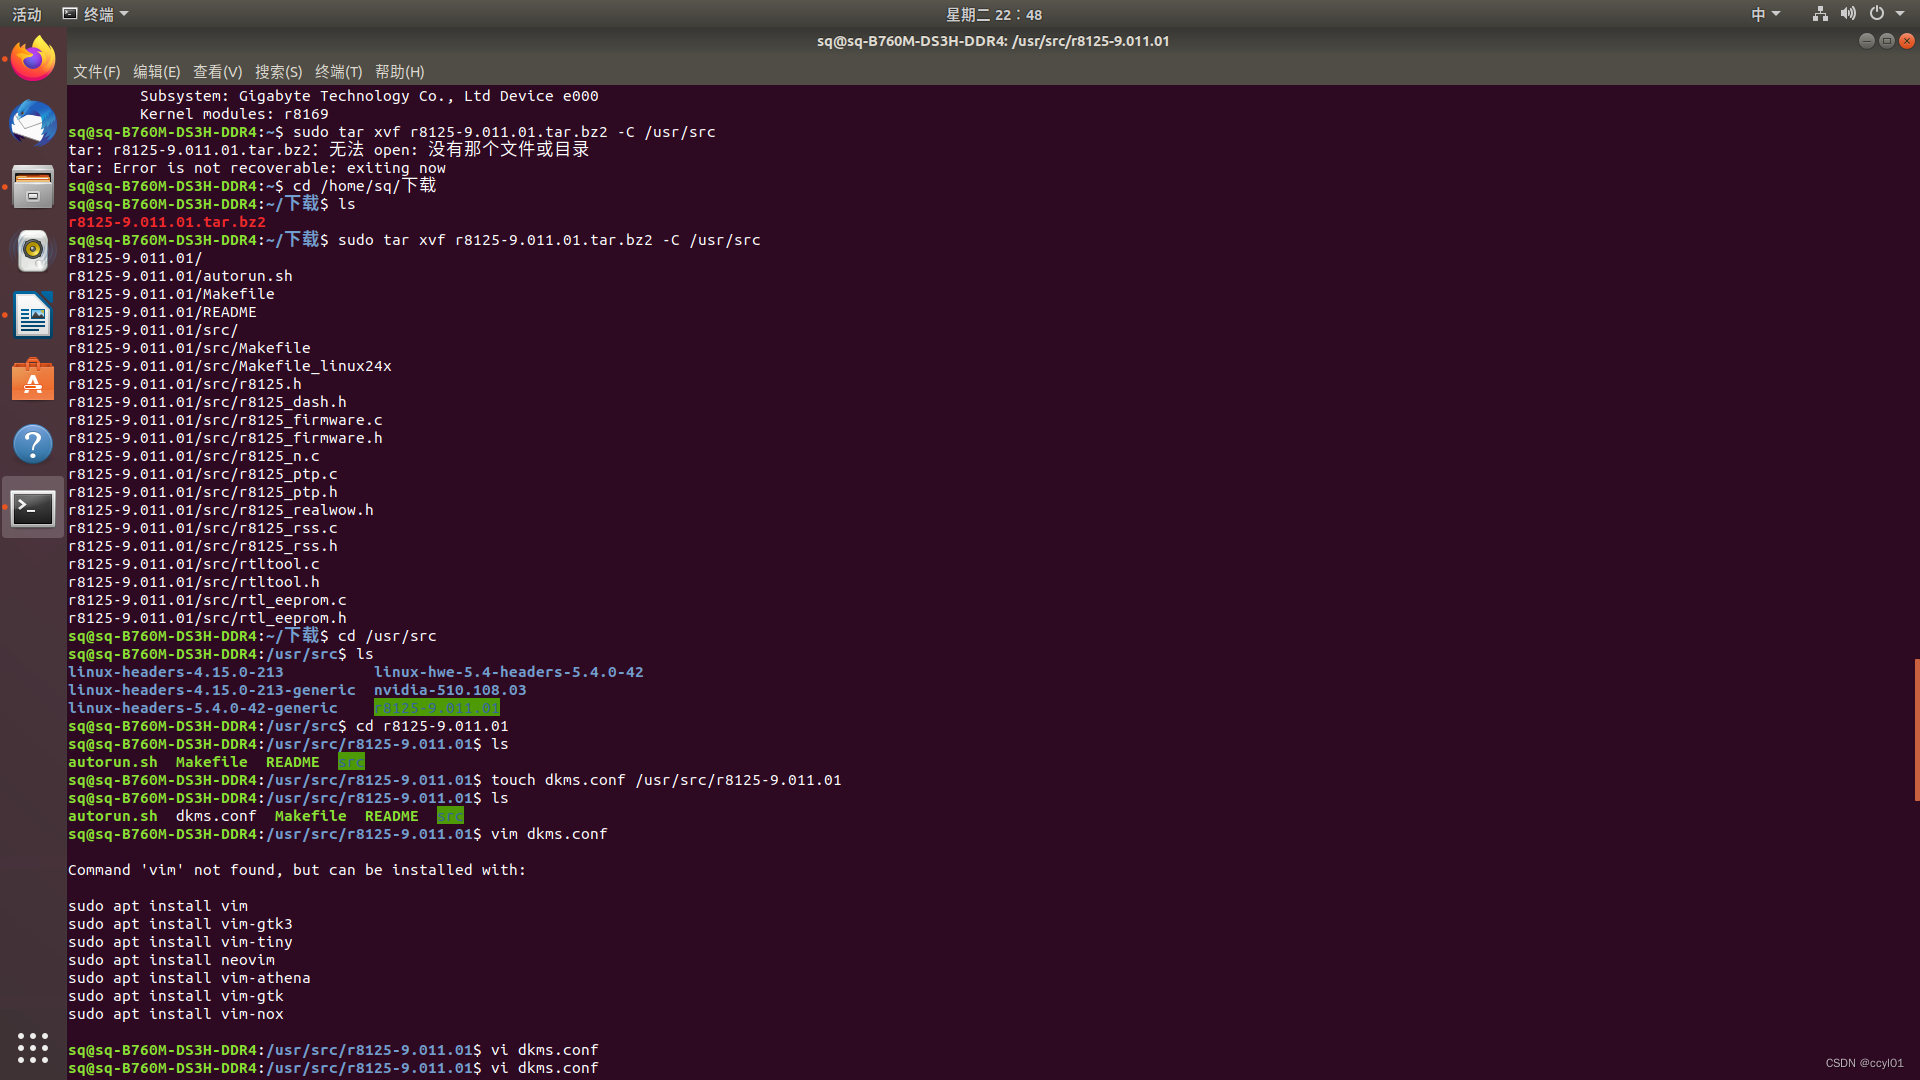Click the Terminal icon in dock
The height and width of the screenshot is (1080, 1920).
tap(33, 508)
